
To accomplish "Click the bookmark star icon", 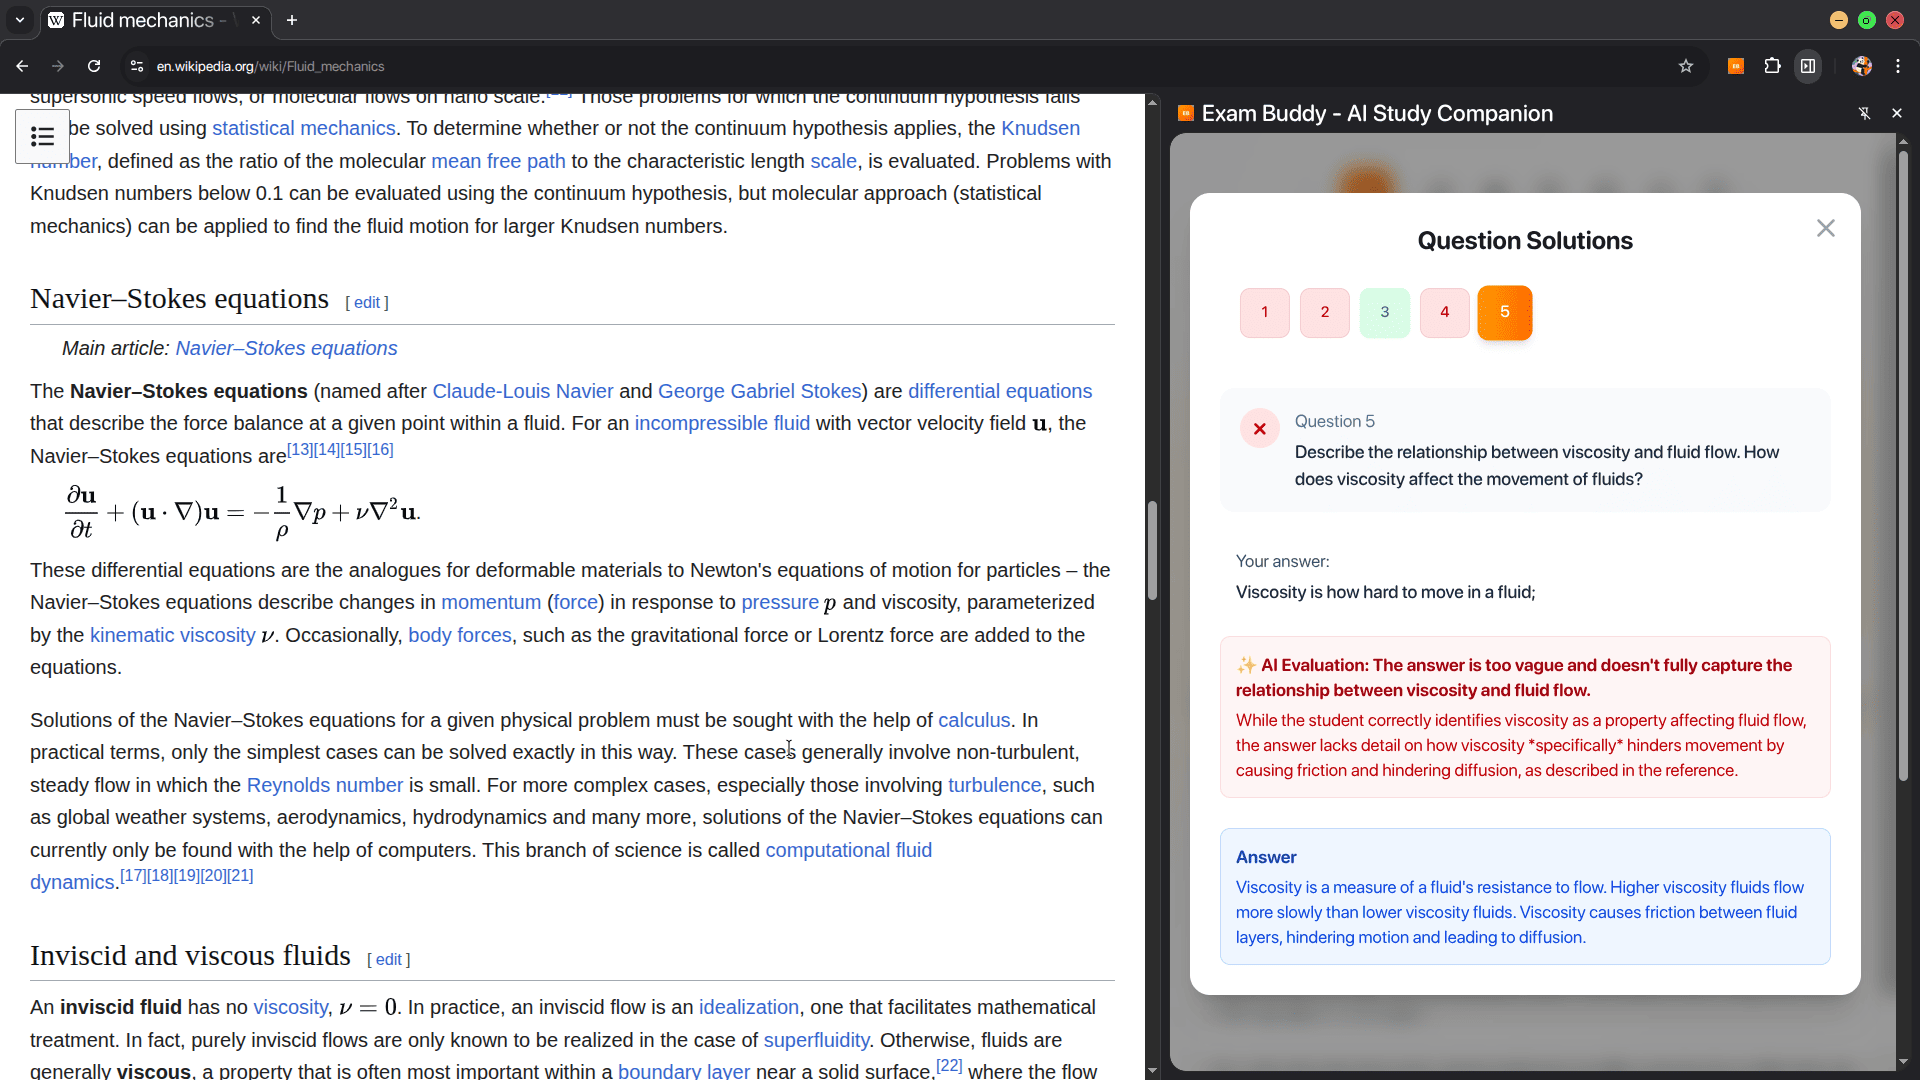I will click(1686, 66).
